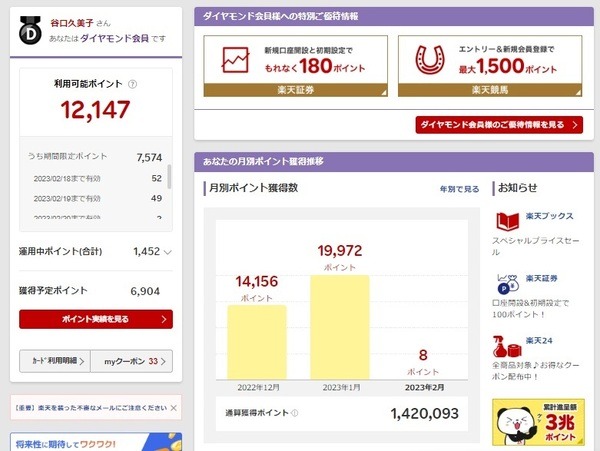Click the 2023/02/19まで有効 row
This screenshot has height=451, width=600.
point(98,199)
